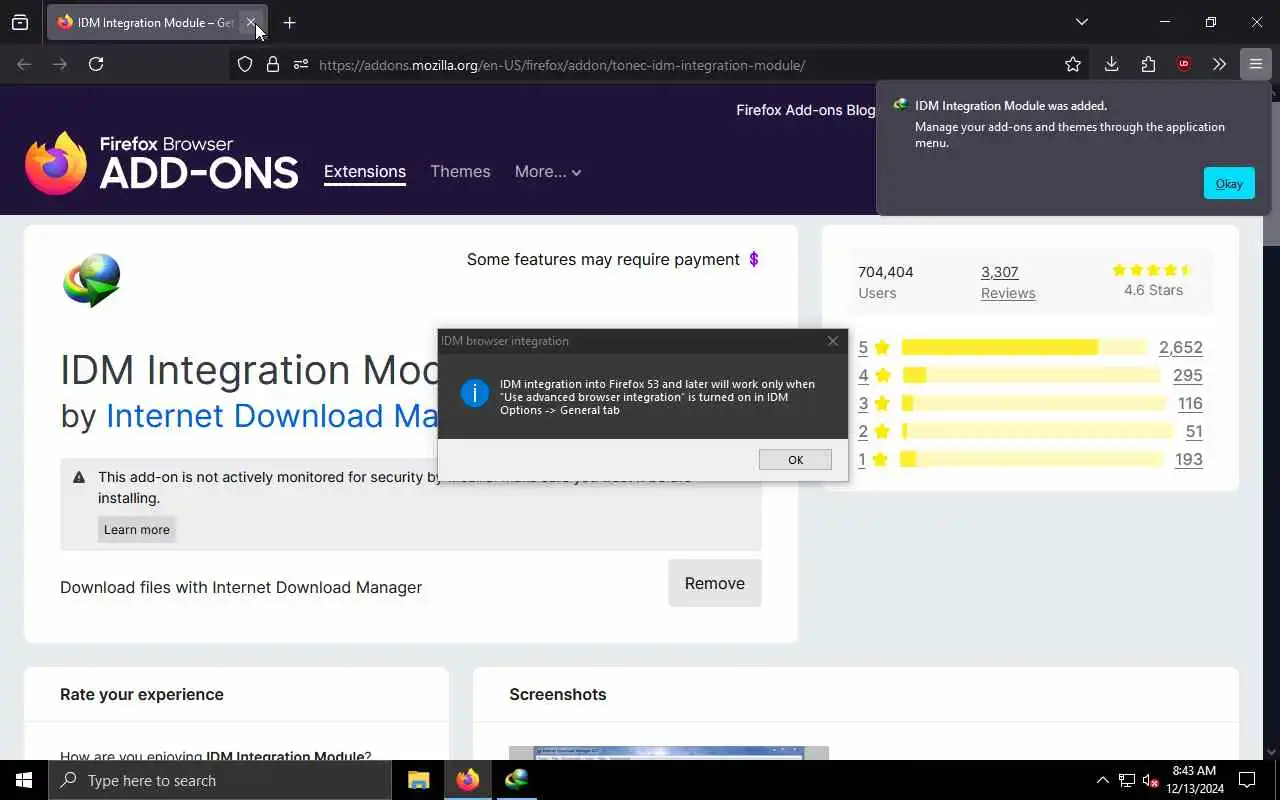The height and width of the screenshot is (800, 1280).
Task: Open the first screenshot thumbnail
Action: click(669, 753)
